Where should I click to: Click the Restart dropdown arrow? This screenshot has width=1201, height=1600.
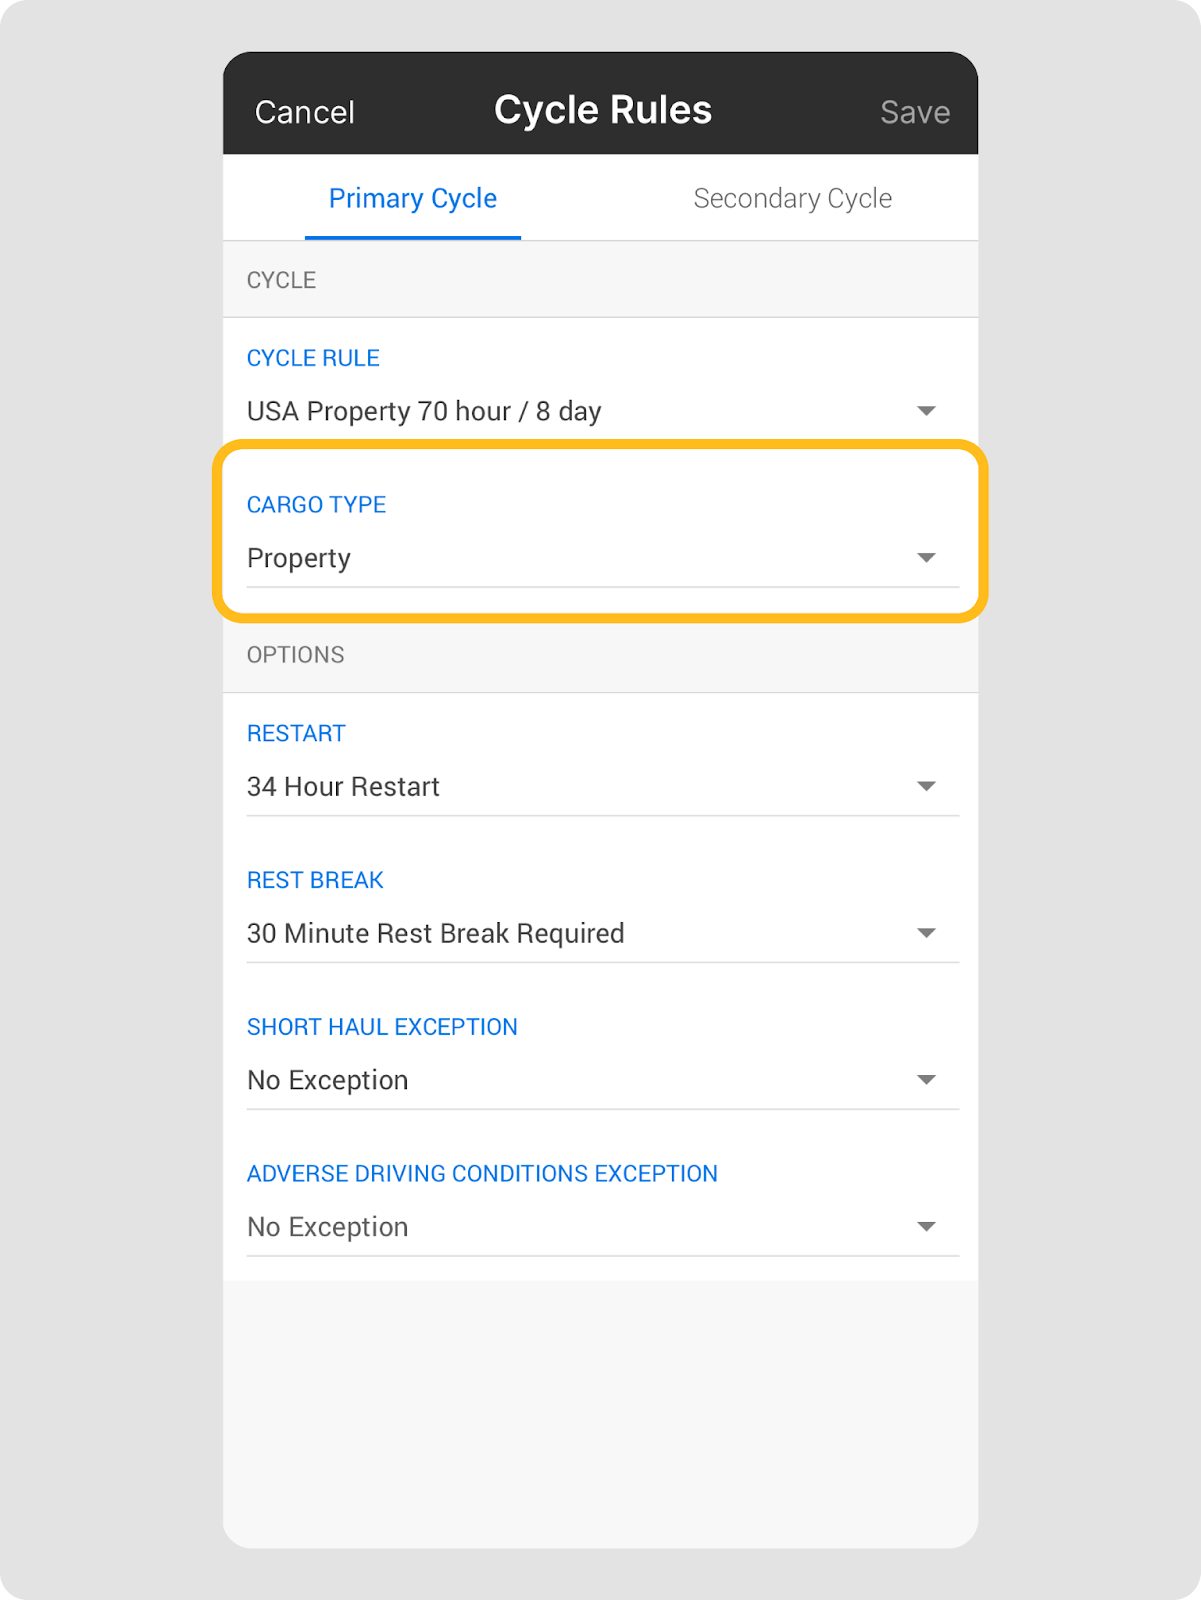click(926, 787)
